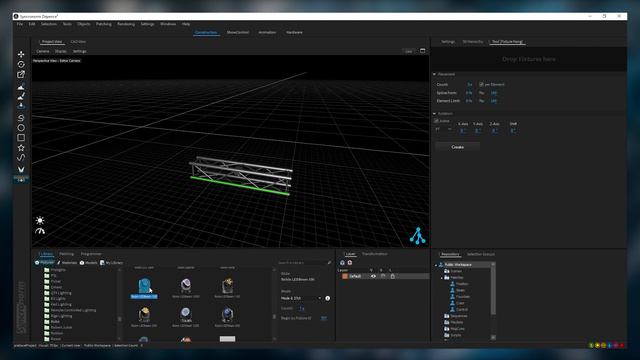
Task: Toggle the per Element checkbox
Action: (x=481, y=84)
